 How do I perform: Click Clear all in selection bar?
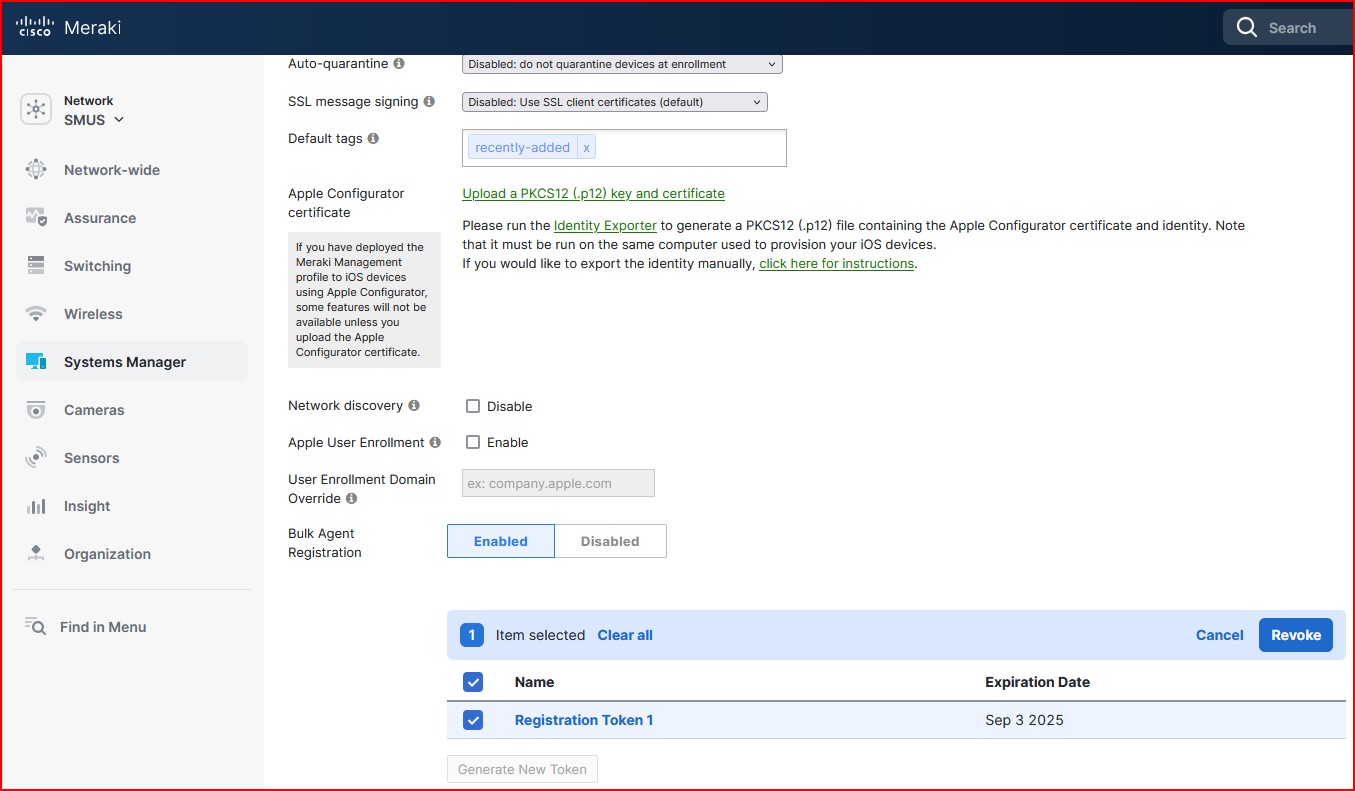[x=625, y=635]
